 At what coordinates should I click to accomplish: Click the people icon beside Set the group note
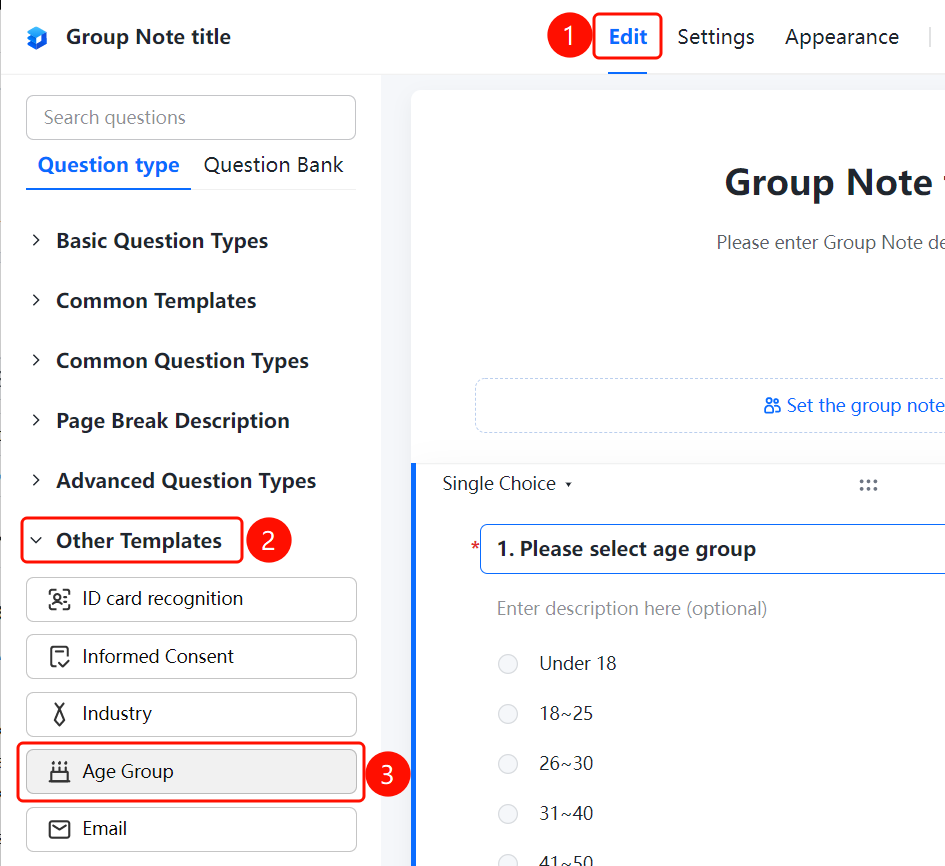(x=771, y=406)
